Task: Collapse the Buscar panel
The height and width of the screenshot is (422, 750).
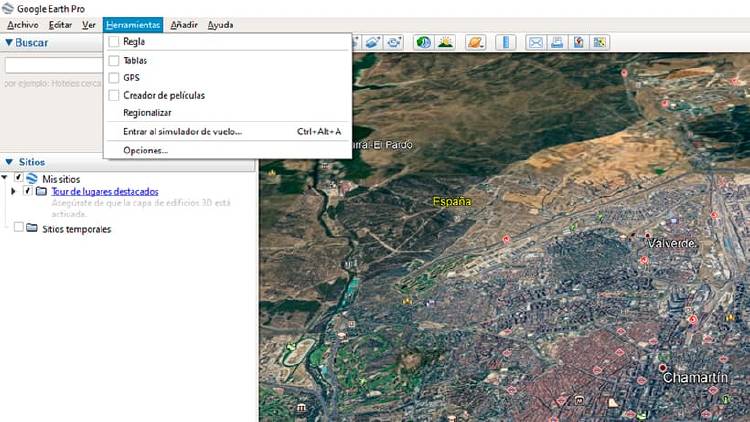Action: point(9,43)
